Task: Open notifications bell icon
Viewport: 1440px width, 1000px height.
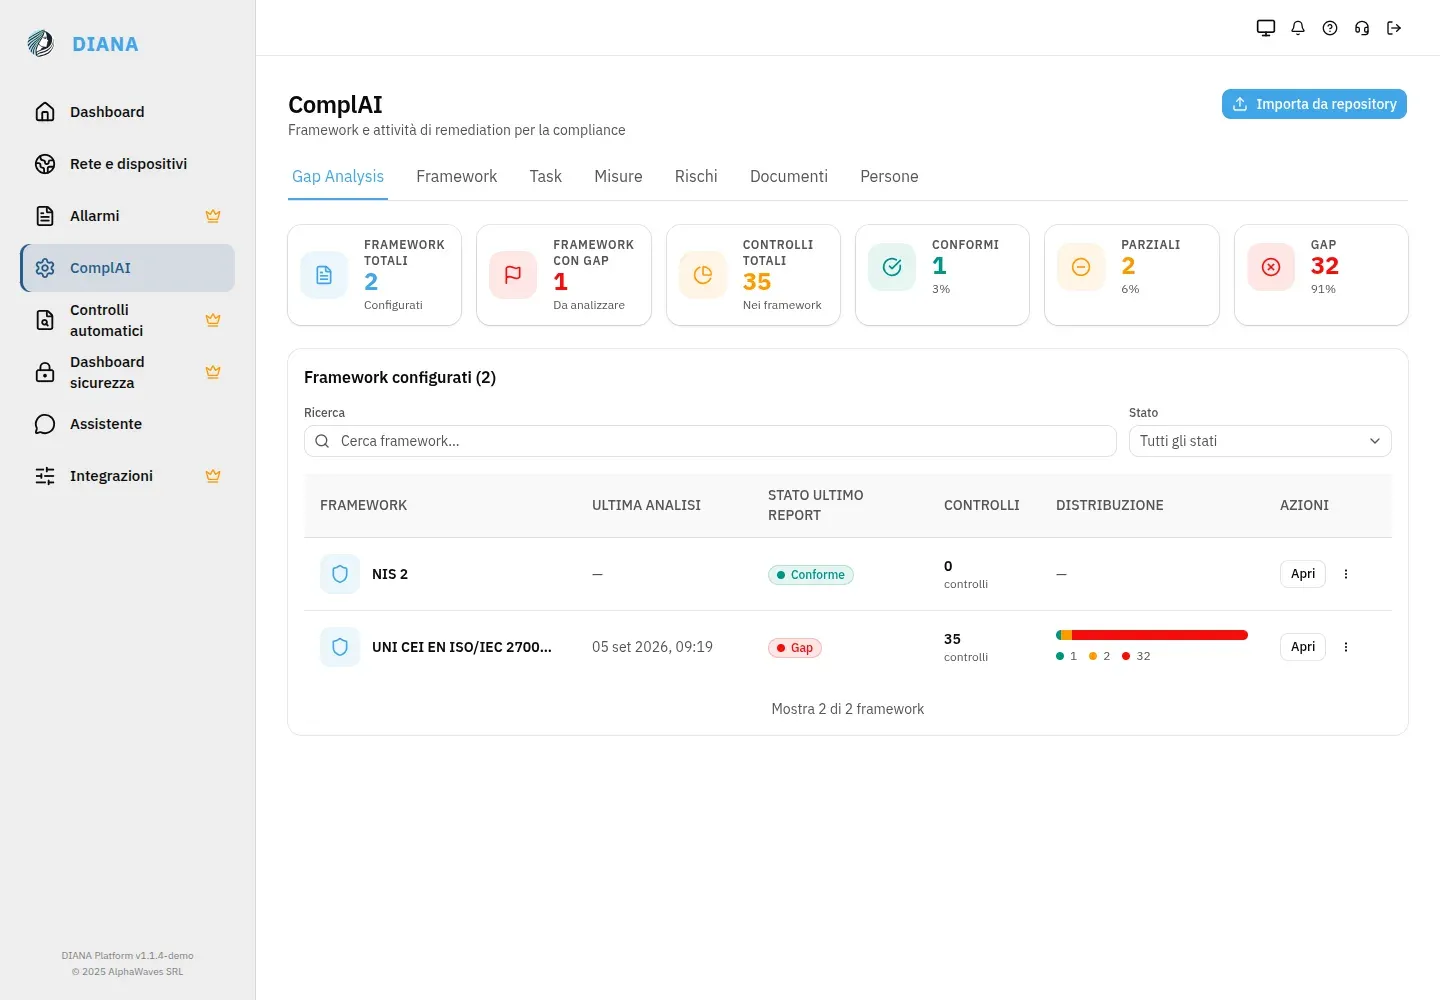Action: (1298, 28)
